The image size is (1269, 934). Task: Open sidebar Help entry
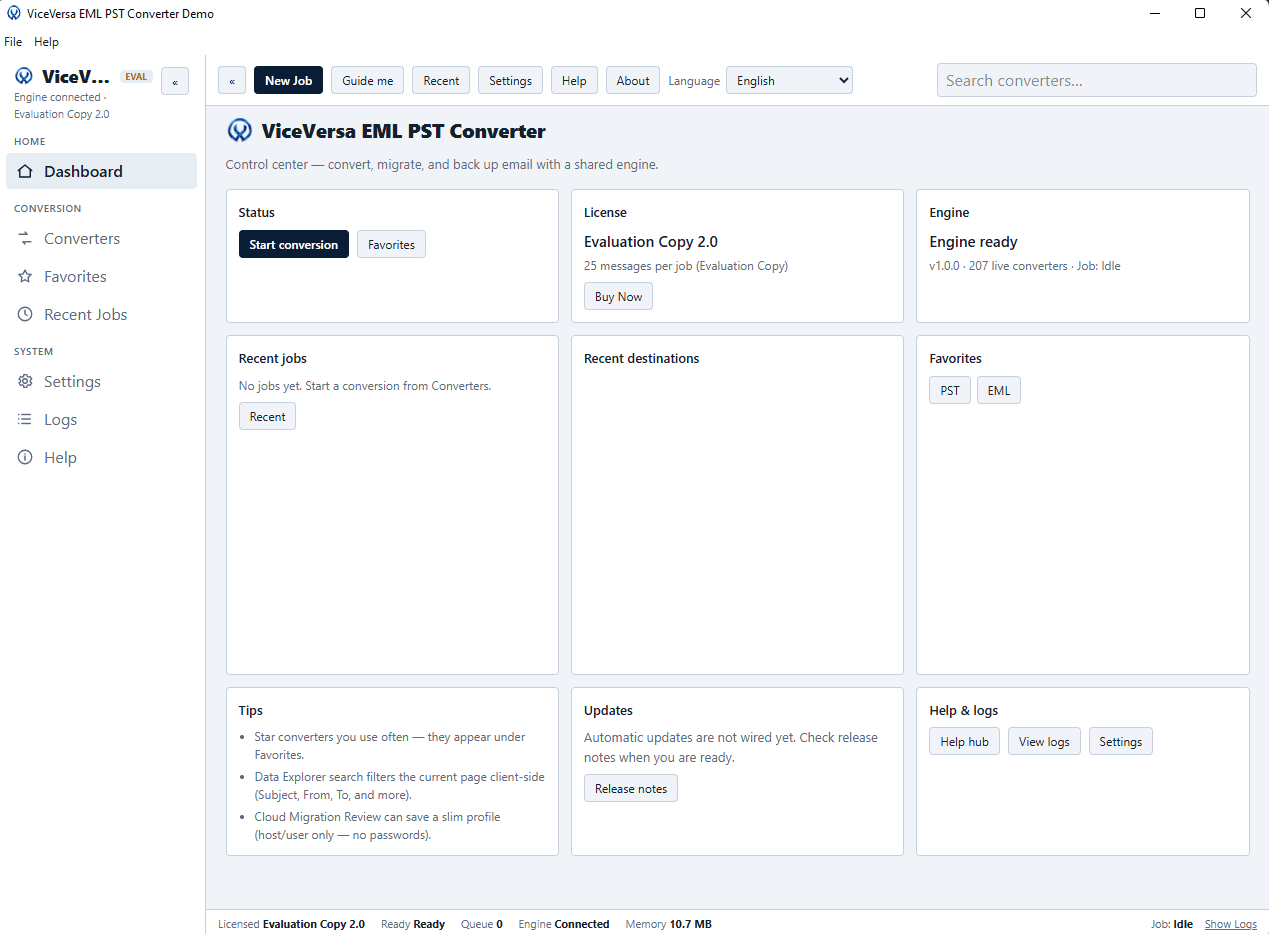click(x=101, y=457)
